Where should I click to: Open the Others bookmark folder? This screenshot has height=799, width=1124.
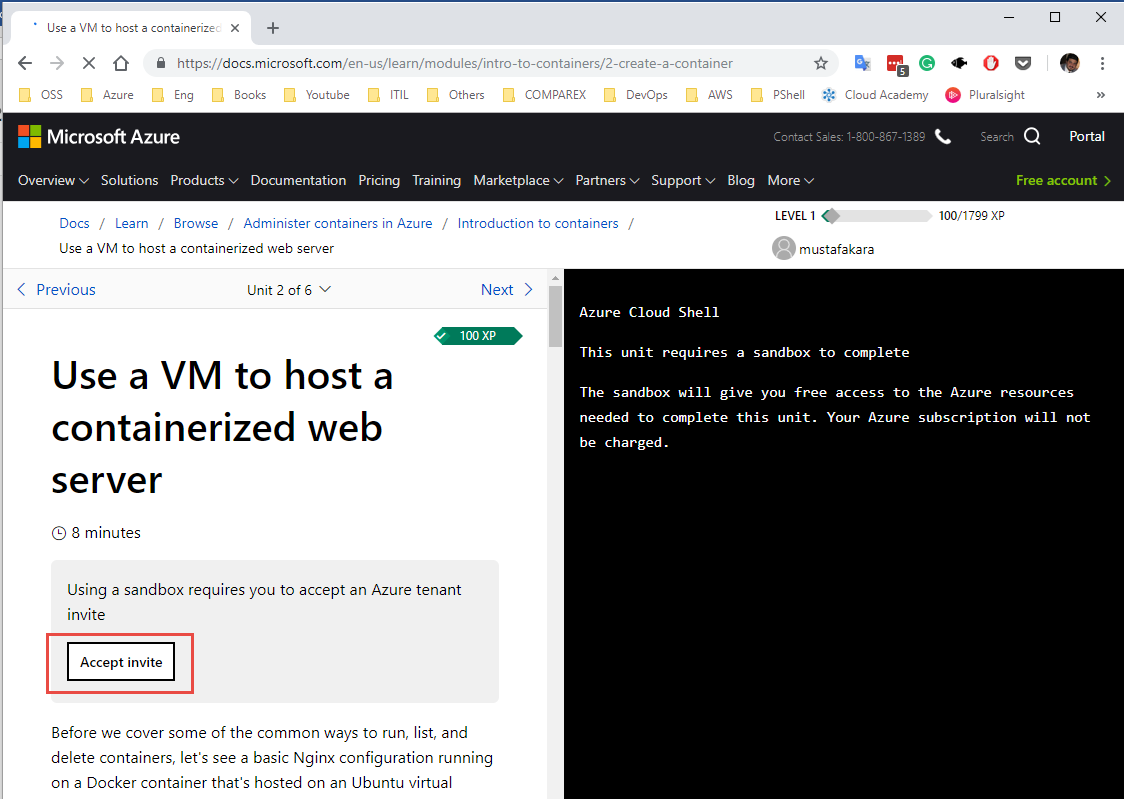(x=456, y=95)
